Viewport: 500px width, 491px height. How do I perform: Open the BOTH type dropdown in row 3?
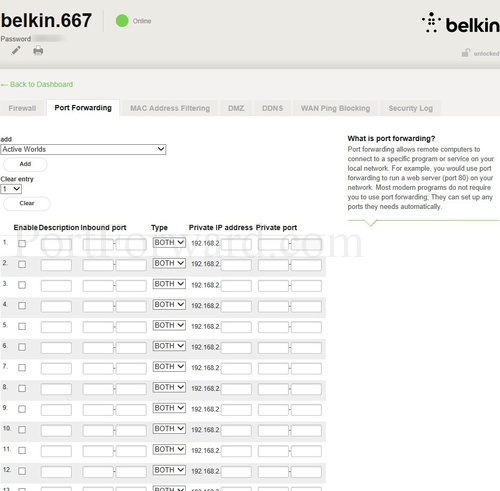169,284
